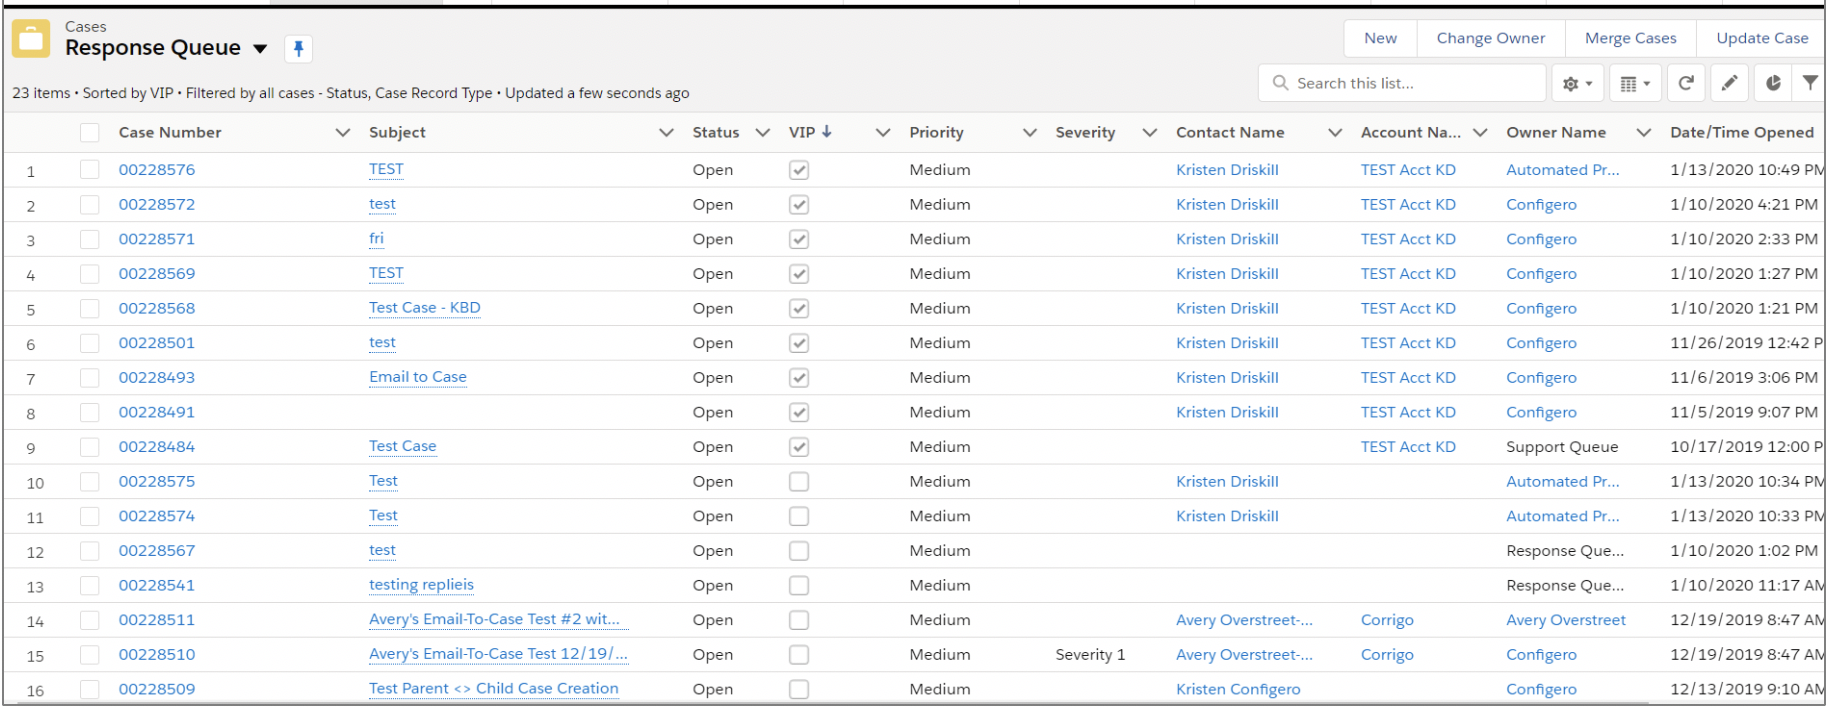Image resolution: width=1830 pixels, height=708 pixels.
Task: Click the Merge Cases button
Action: click(x=1630, y=38)
